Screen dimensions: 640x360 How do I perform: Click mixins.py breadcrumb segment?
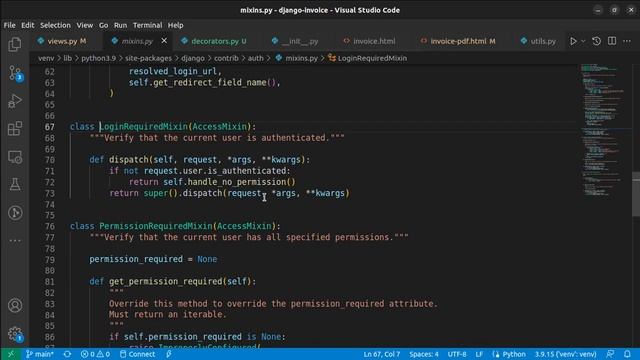[297, 58]
